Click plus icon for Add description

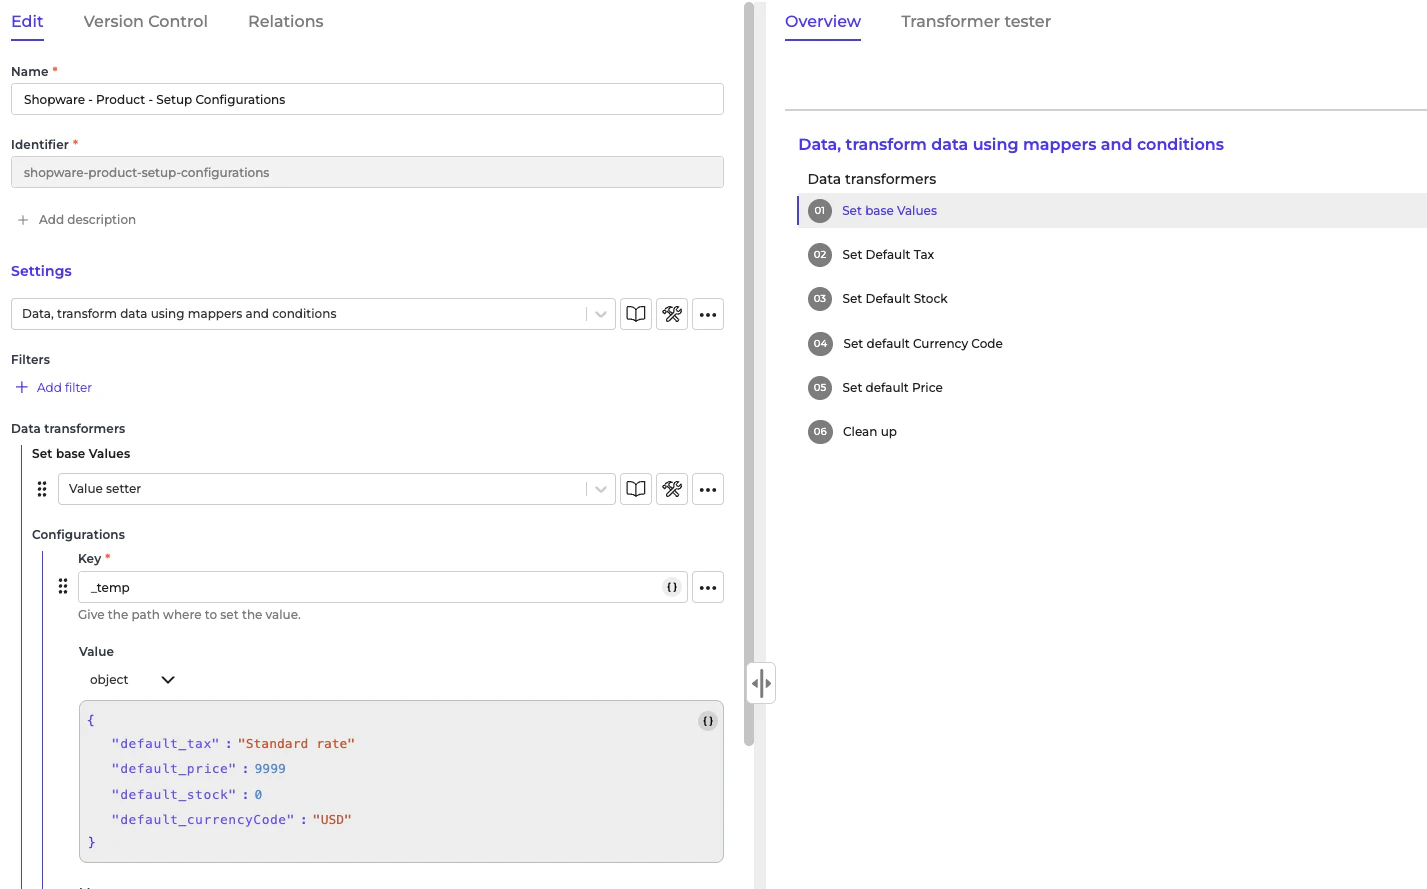(23, 220)
